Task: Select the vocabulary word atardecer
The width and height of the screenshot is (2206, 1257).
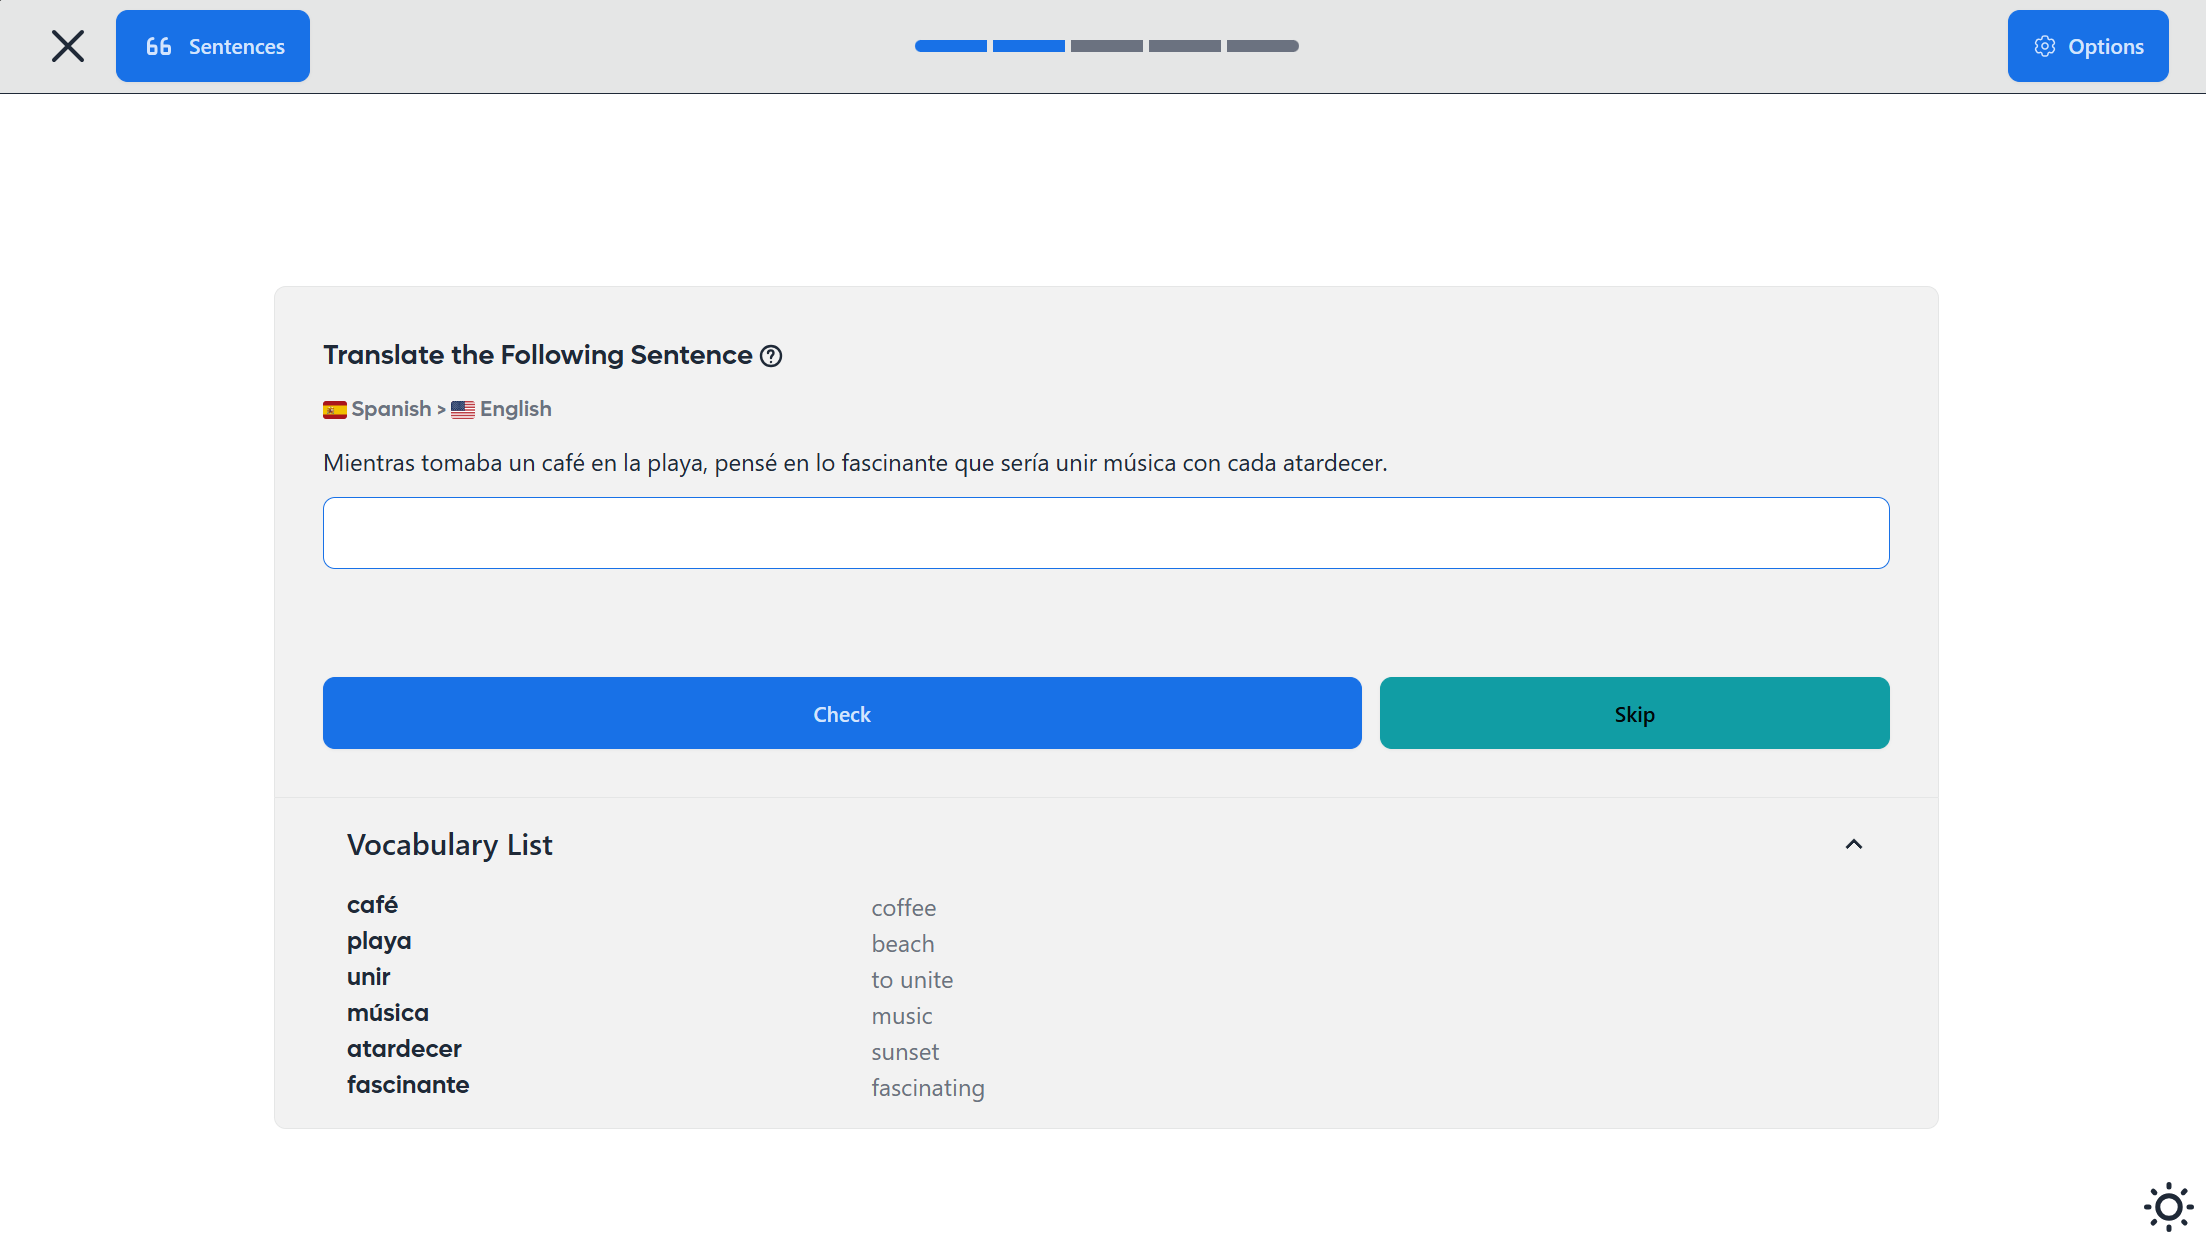Action: click(404, 1049)
